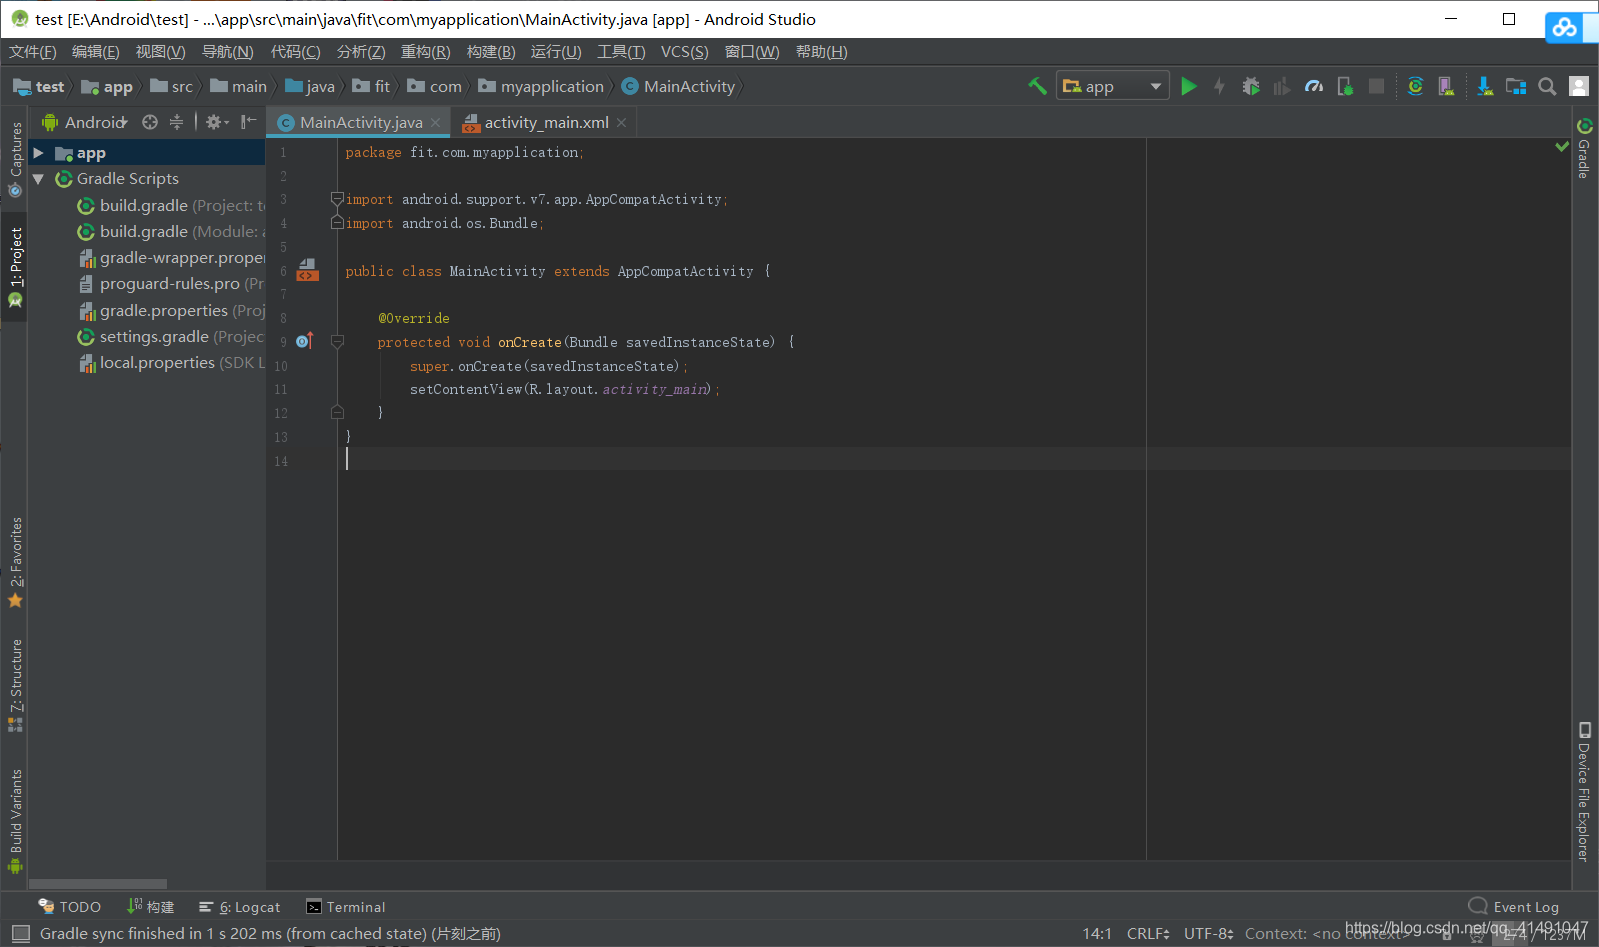Open the 运行(U) menu
This screenshot has width=1599, height=947.
click(555, 52)
